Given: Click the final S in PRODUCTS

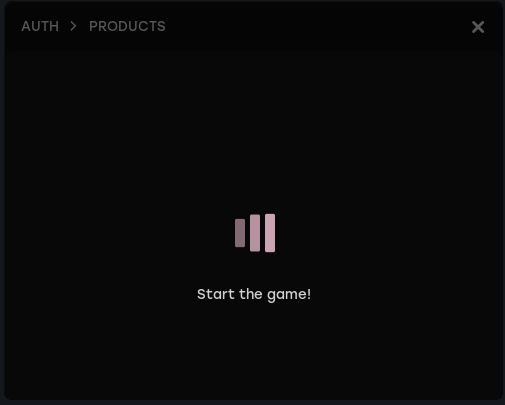Looking at the screenshot, I should pyautogui.click(x=162, y=26).
